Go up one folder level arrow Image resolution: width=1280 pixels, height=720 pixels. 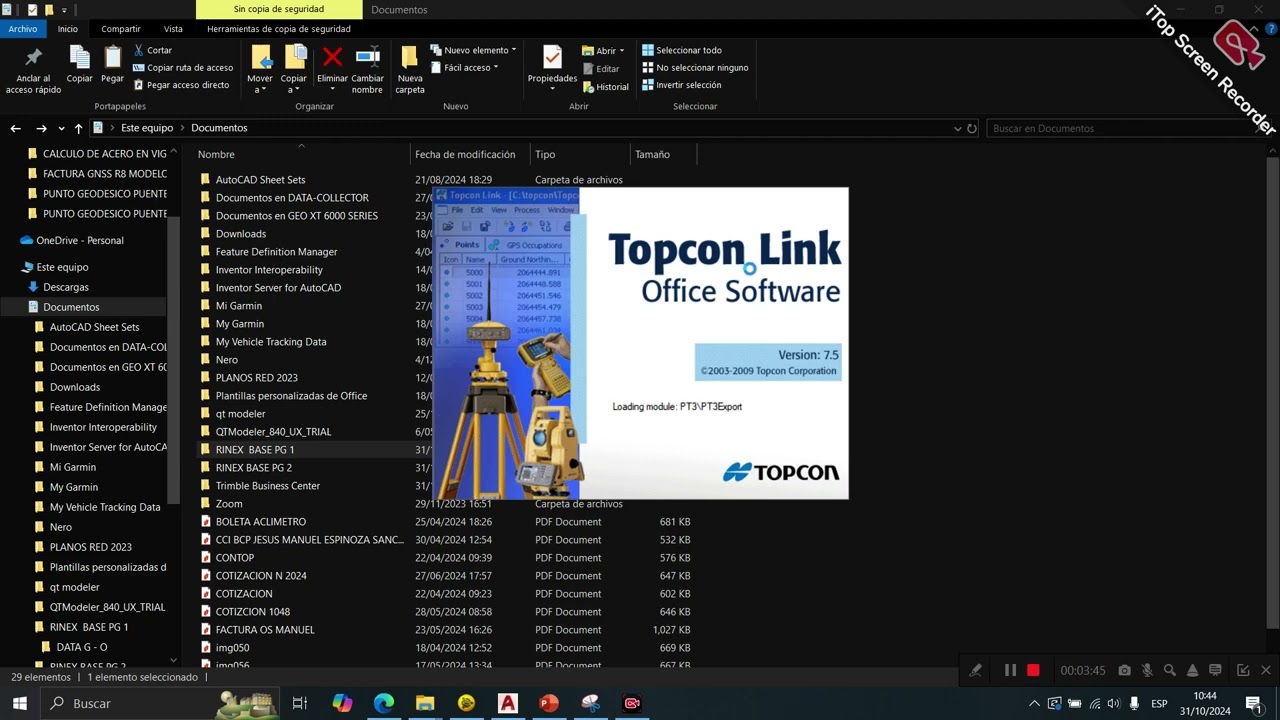point(79,128)
